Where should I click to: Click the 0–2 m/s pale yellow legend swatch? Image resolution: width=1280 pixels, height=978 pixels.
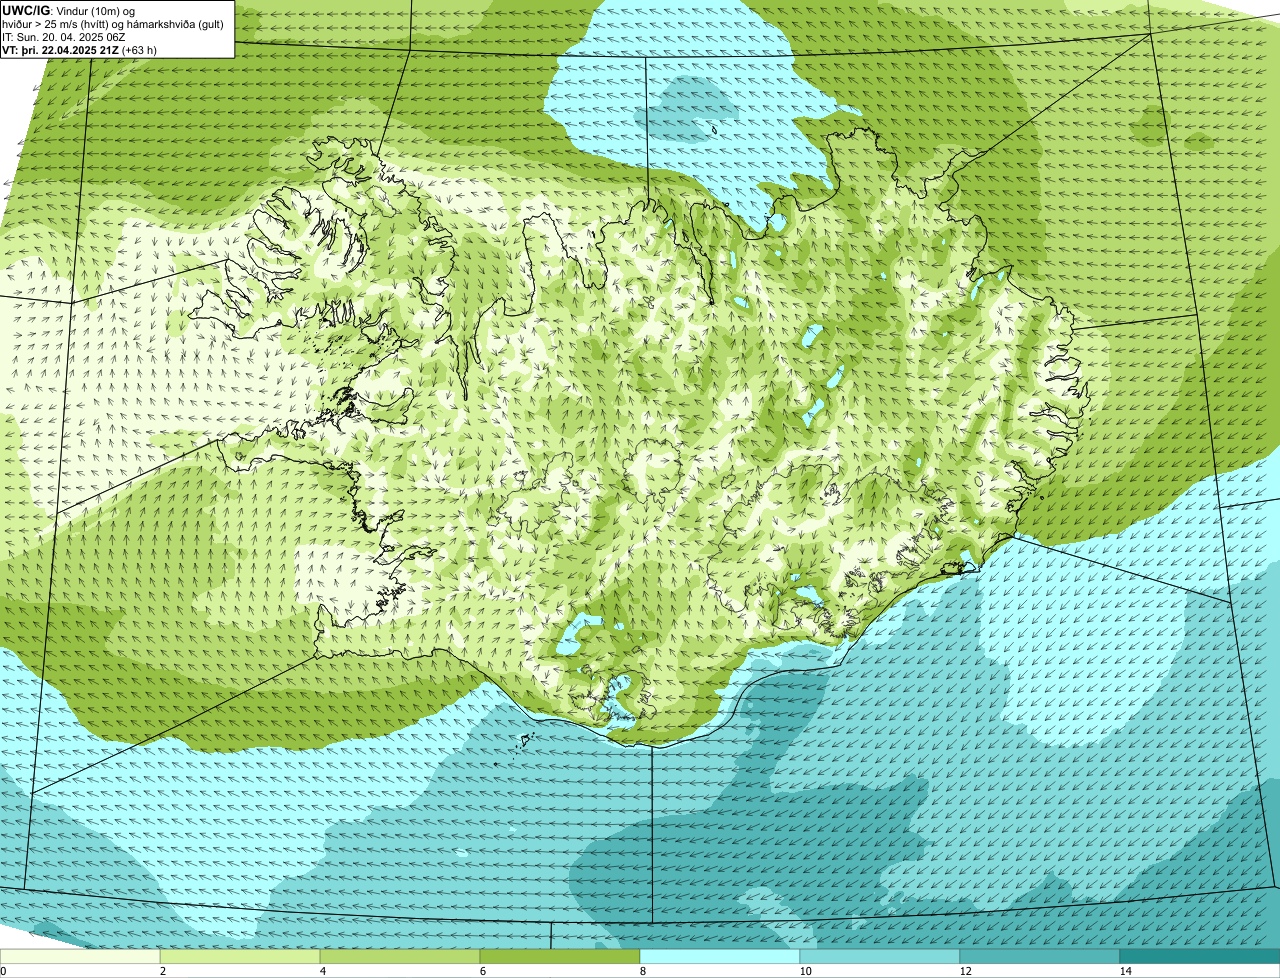[x=80, y=957]
